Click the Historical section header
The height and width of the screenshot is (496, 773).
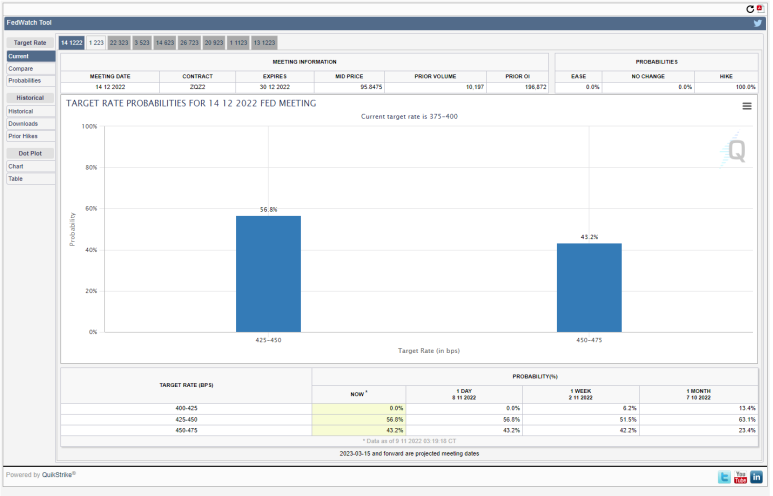[30, 98]
